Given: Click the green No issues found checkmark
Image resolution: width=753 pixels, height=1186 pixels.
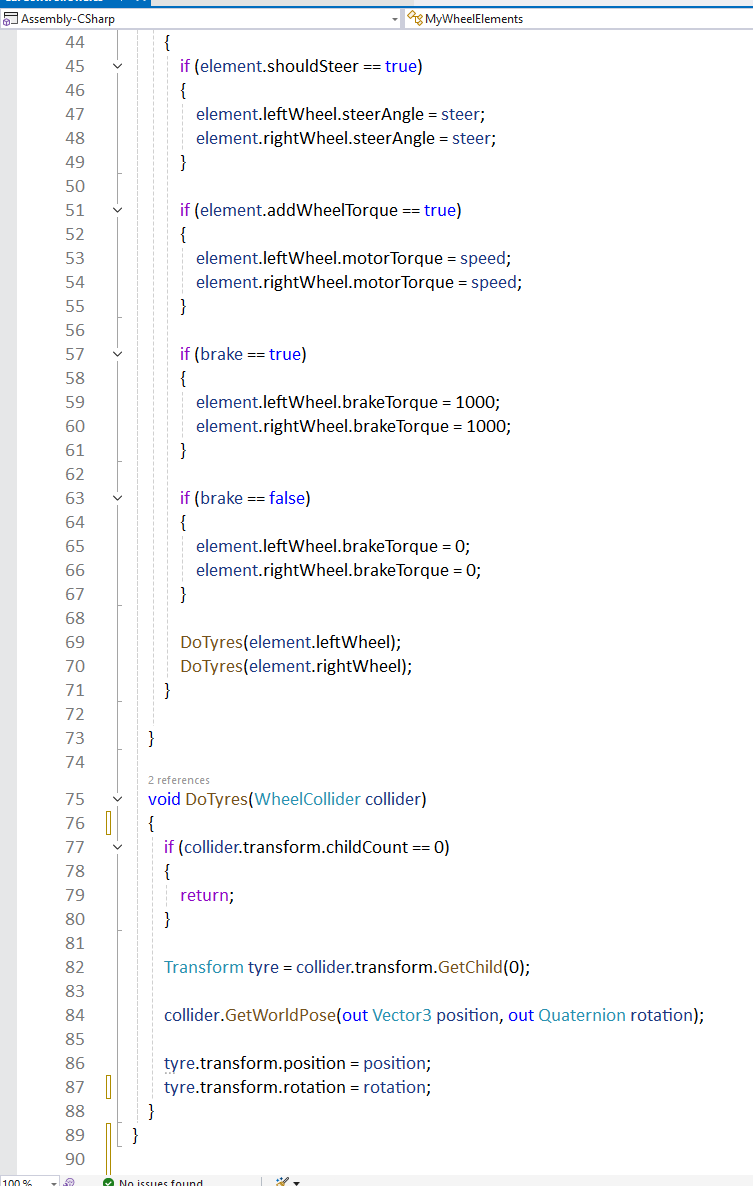Looking at the screenshot, I should 109,1182.
